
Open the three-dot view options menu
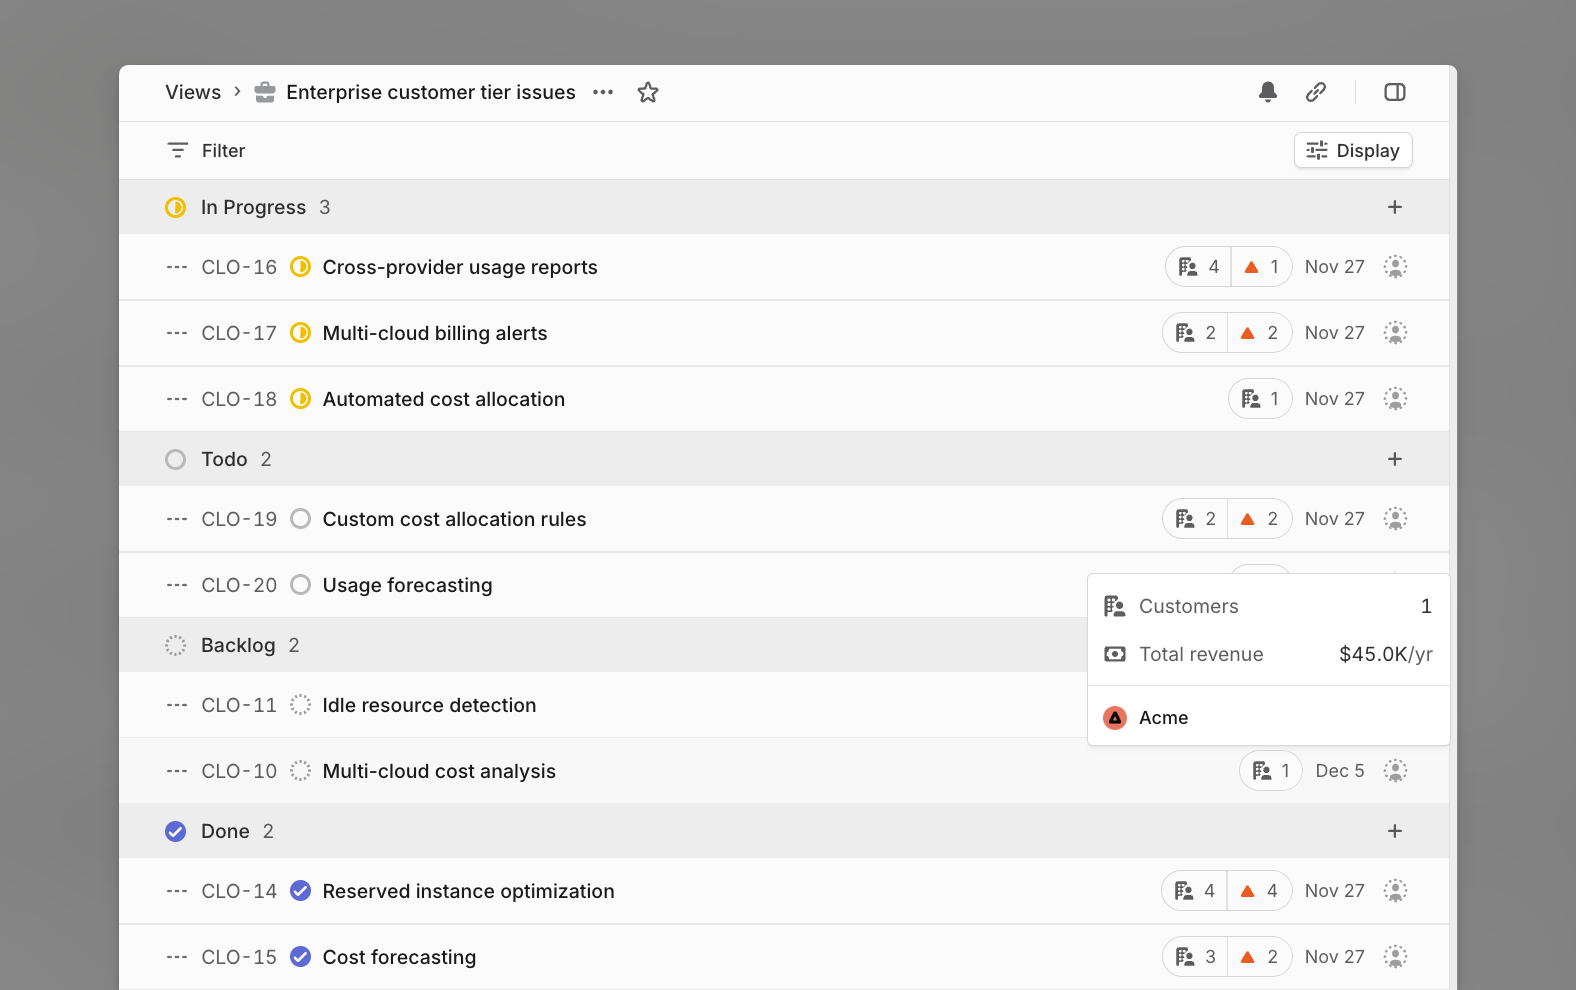tap(603, 92)
